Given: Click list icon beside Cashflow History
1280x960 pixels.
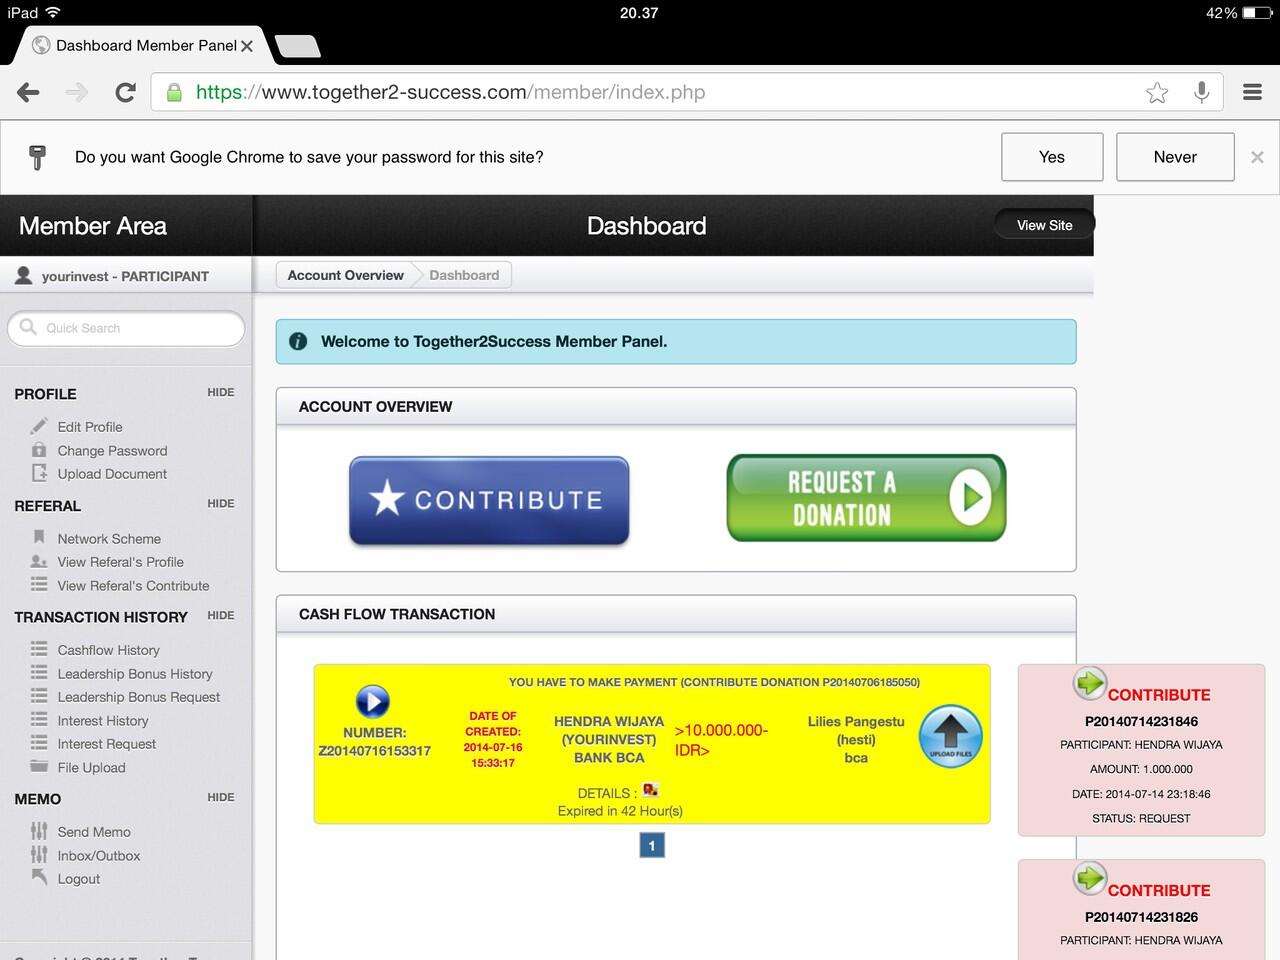Looking at the screenshot, I should click(x=39, y=648).
